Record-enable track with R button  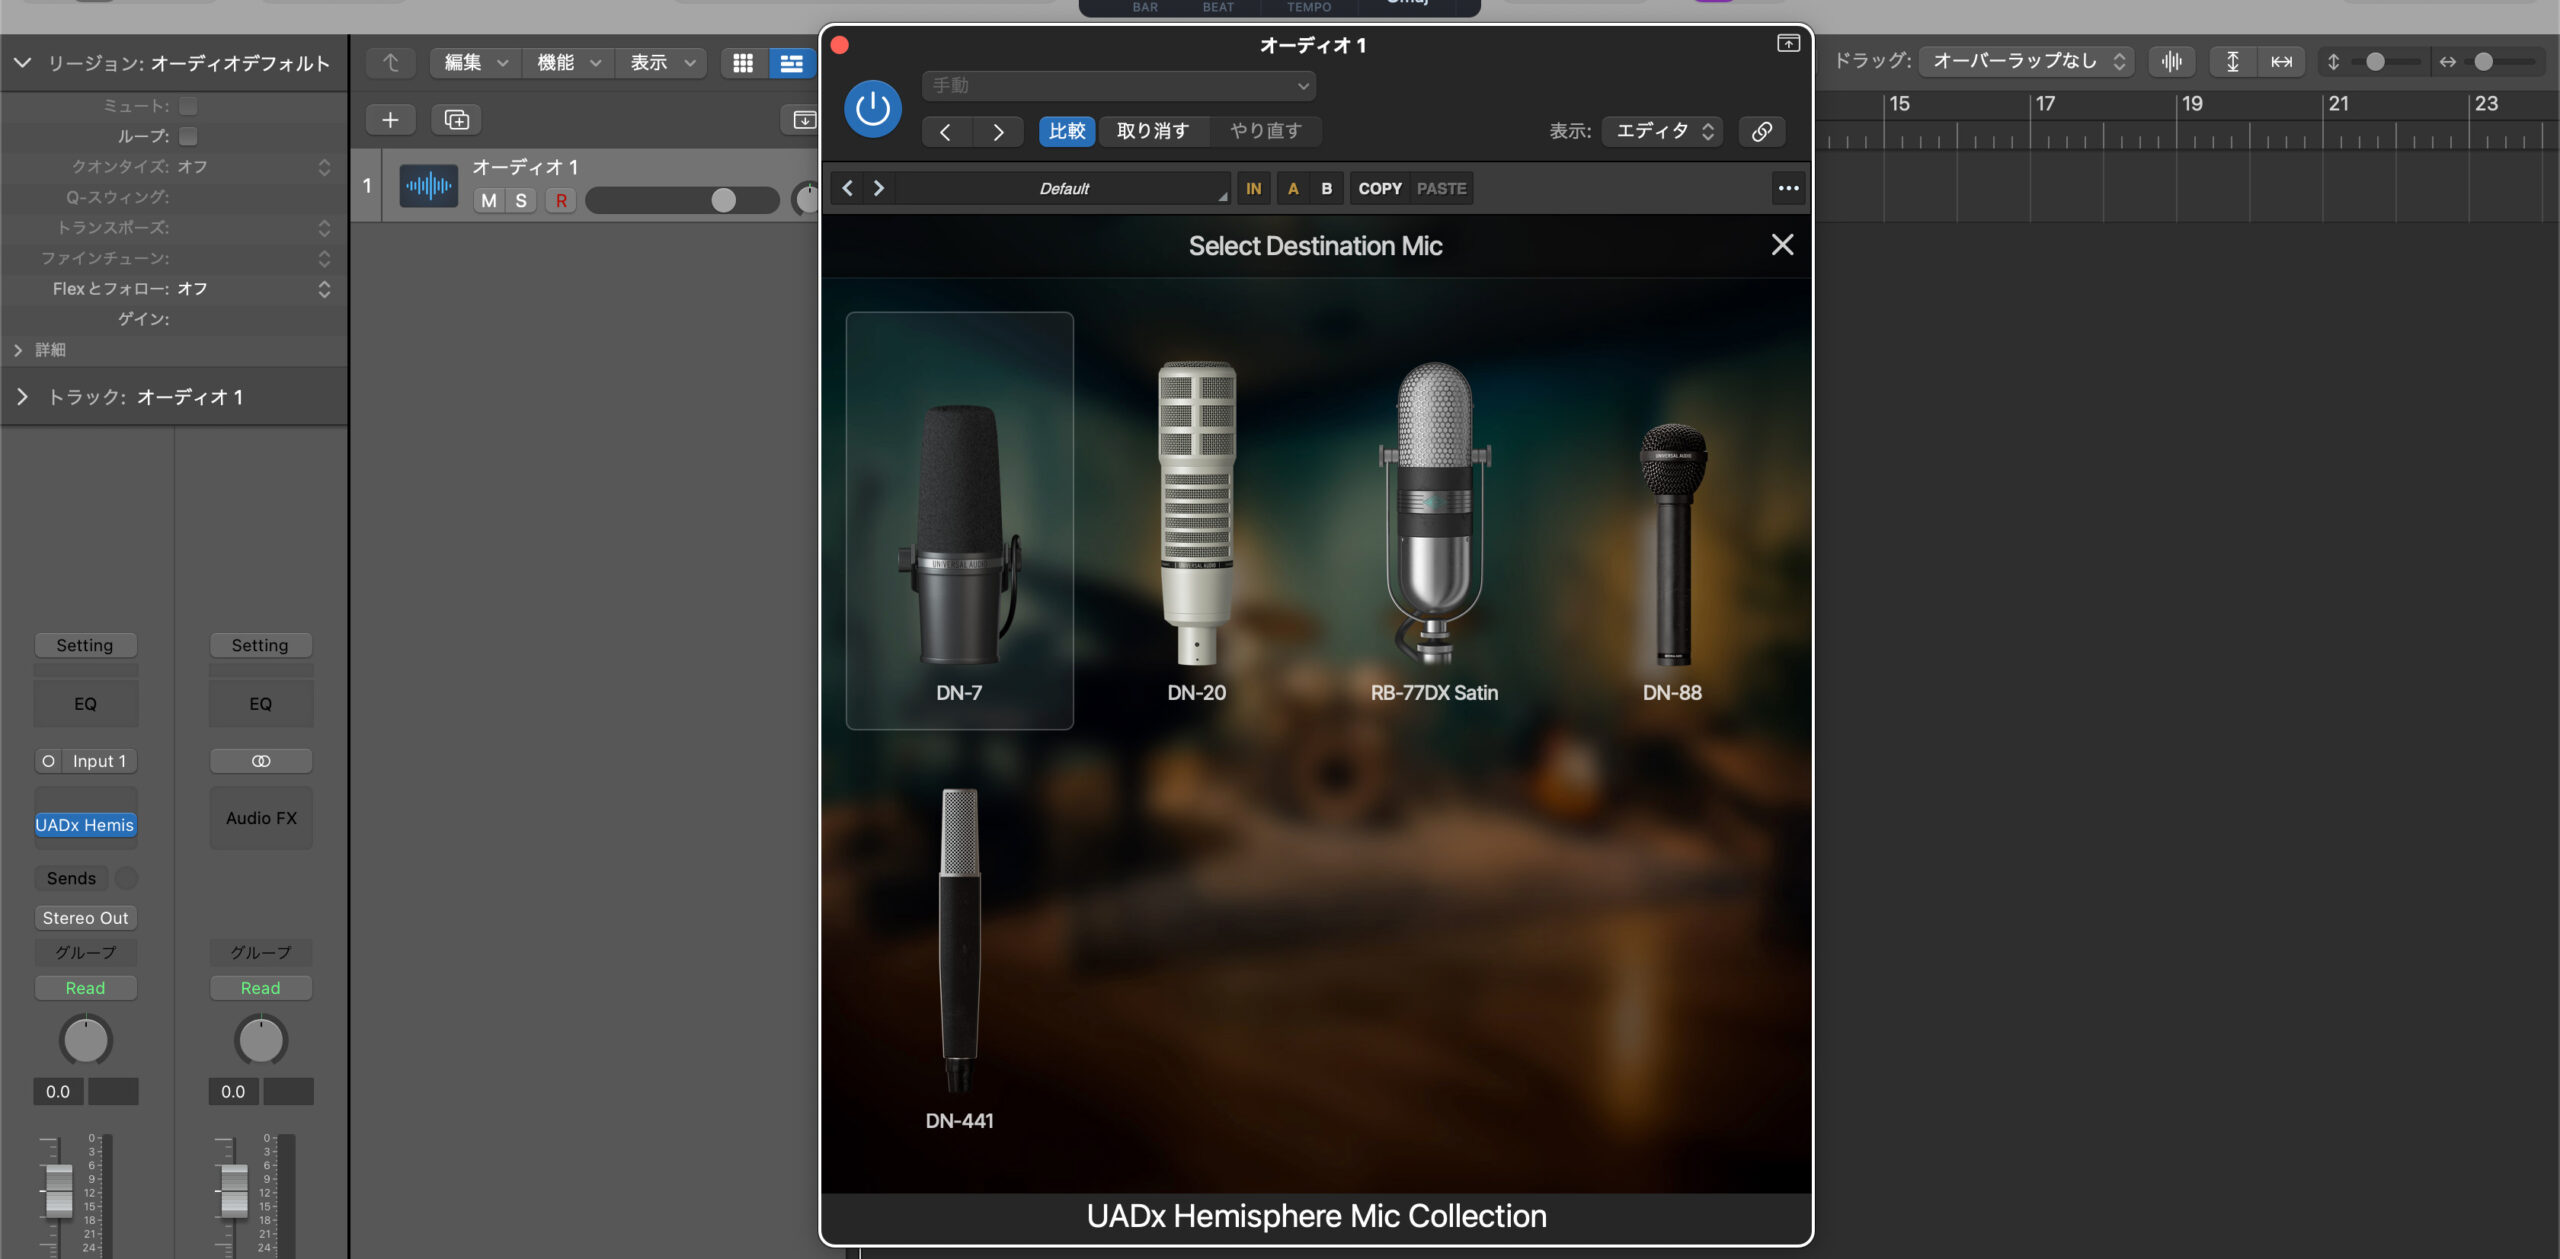click(x=561, y=201)
